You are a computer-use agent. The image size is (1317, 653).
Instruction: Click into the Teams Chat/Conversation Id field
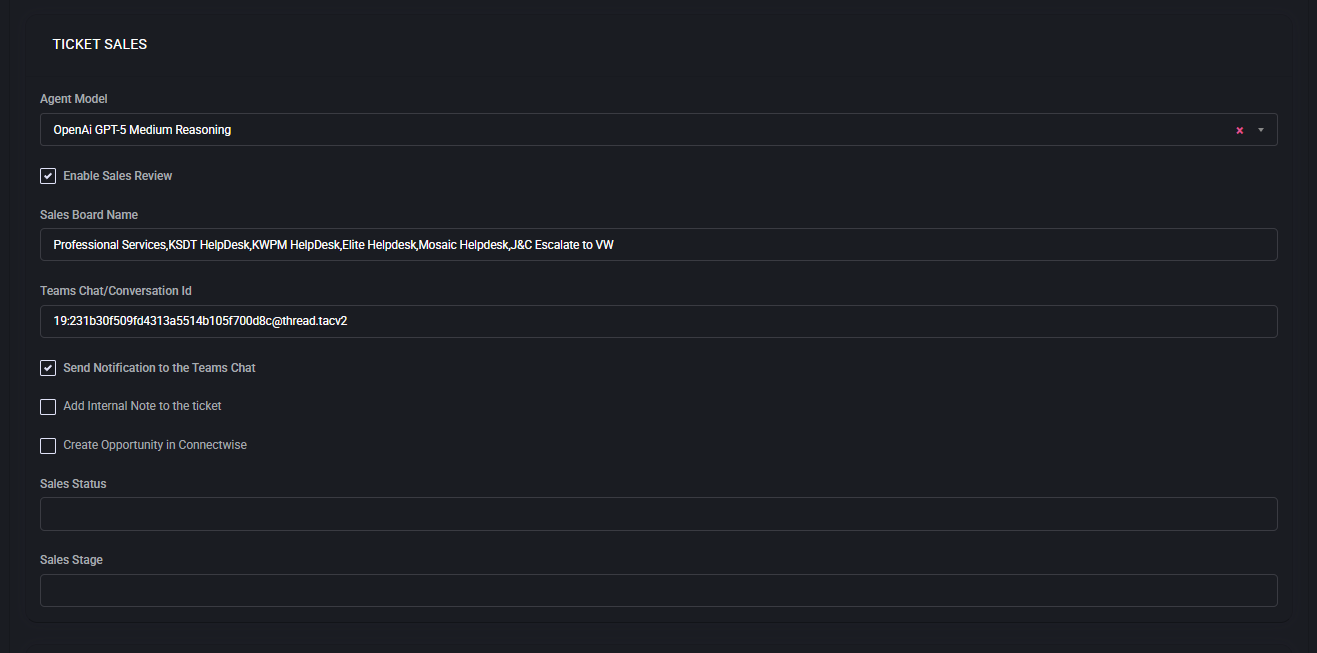(658, 321)
